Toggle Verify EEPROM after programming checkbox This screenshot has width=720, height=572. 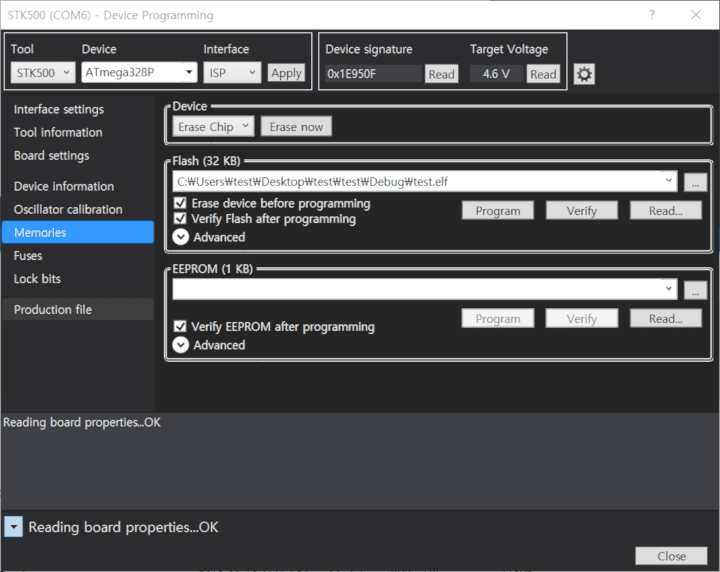(x=180, y=326)
